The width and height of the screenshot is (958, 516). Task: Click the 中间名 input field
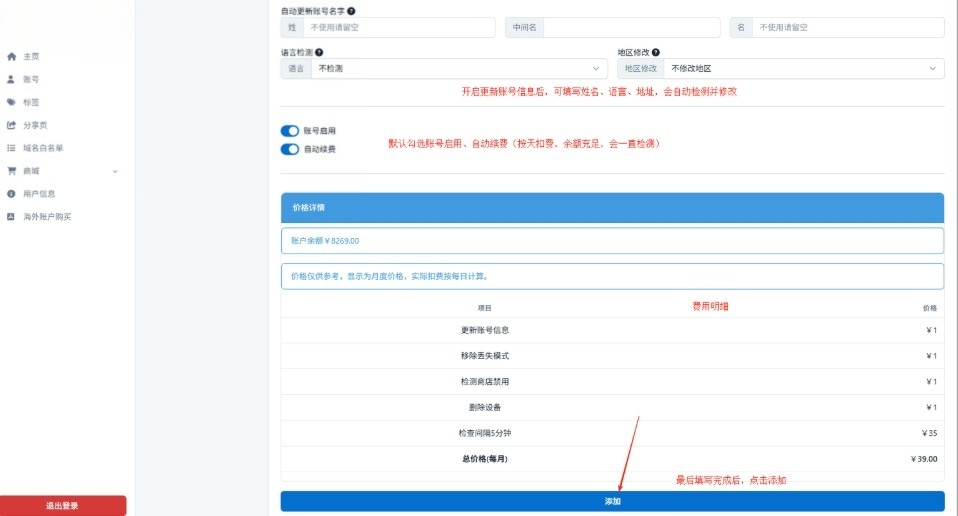[x=632, y=27]
